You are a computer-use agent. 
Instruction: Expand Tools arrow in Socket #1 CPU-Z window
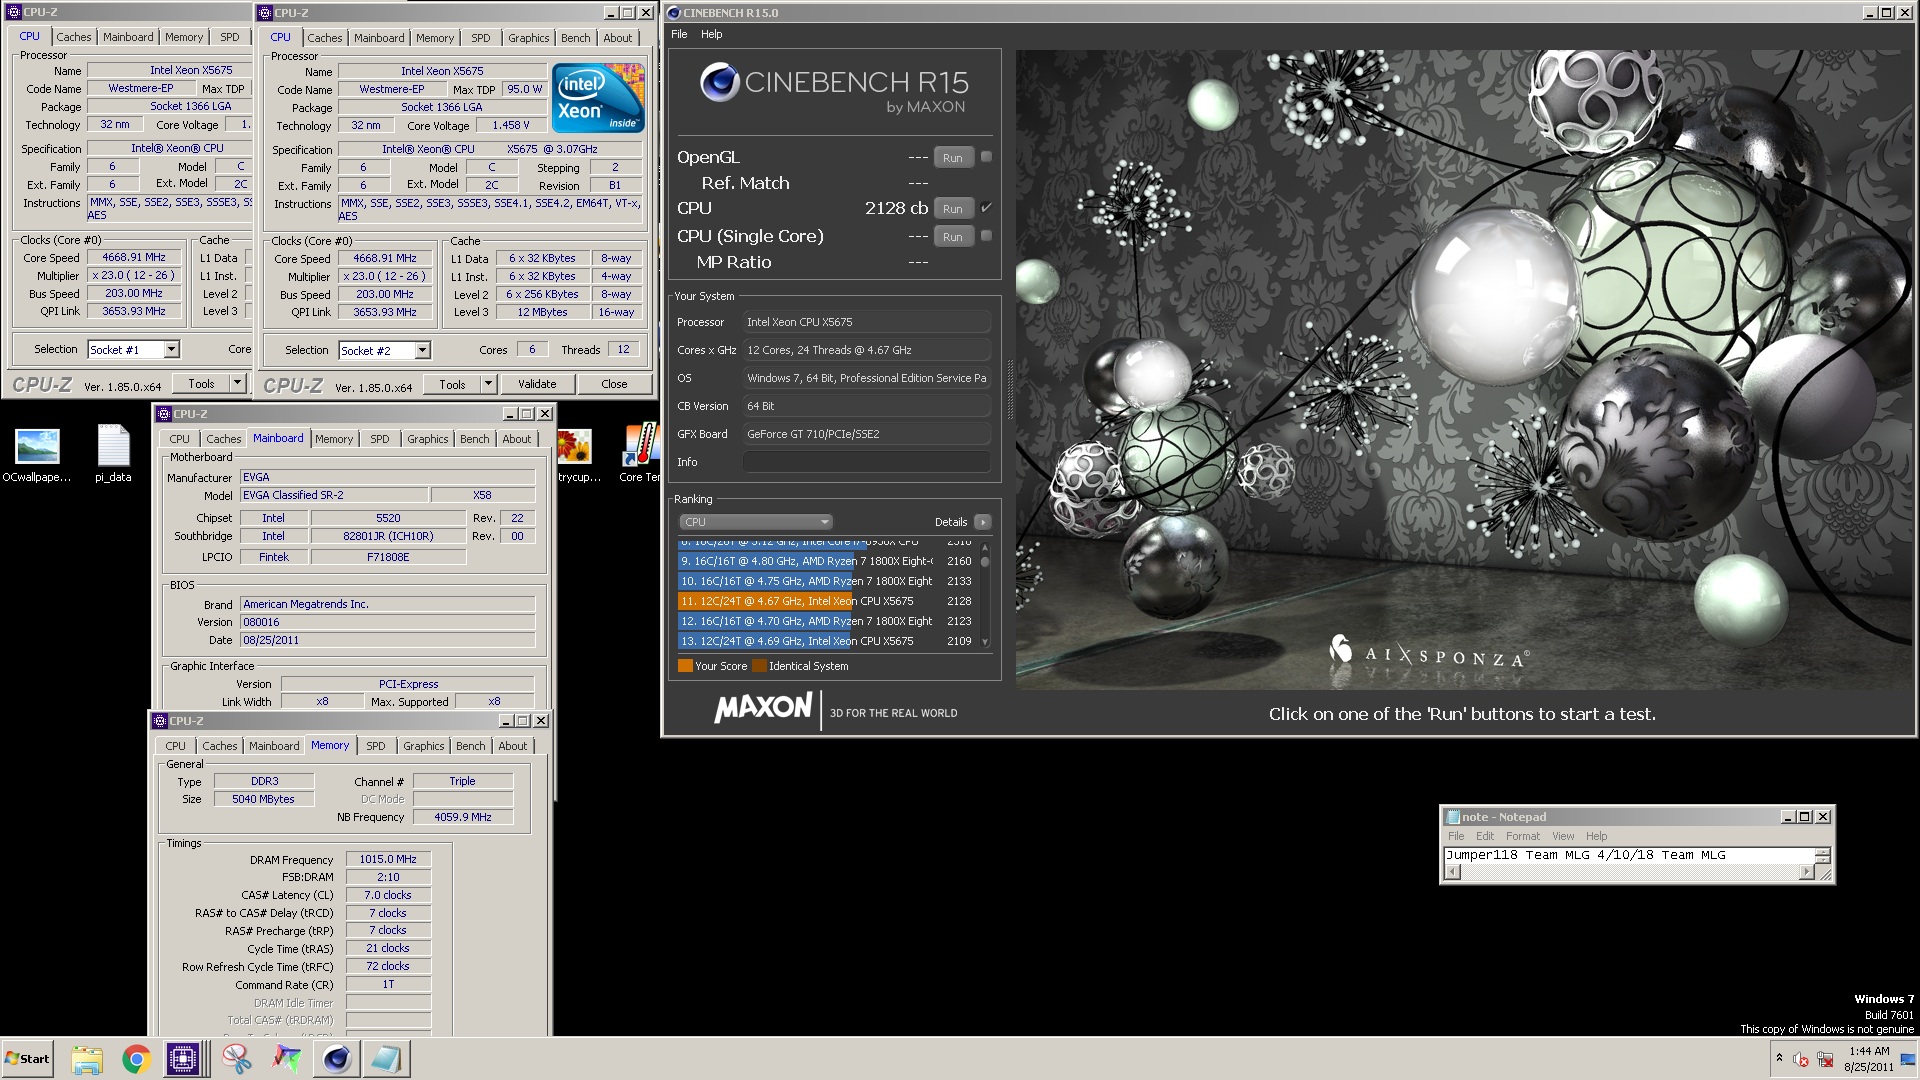pyautogui.click(x=237, y=383)
